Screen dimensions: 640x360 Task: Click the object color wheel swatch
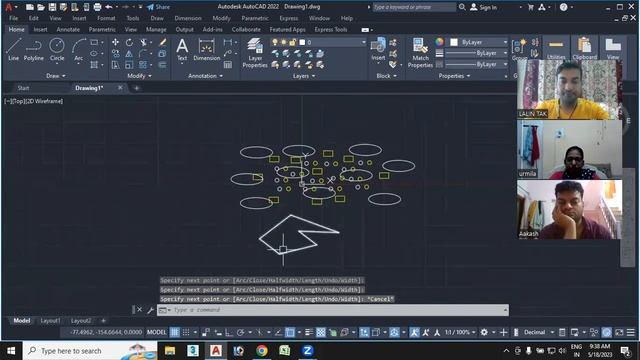pos(439,42)
